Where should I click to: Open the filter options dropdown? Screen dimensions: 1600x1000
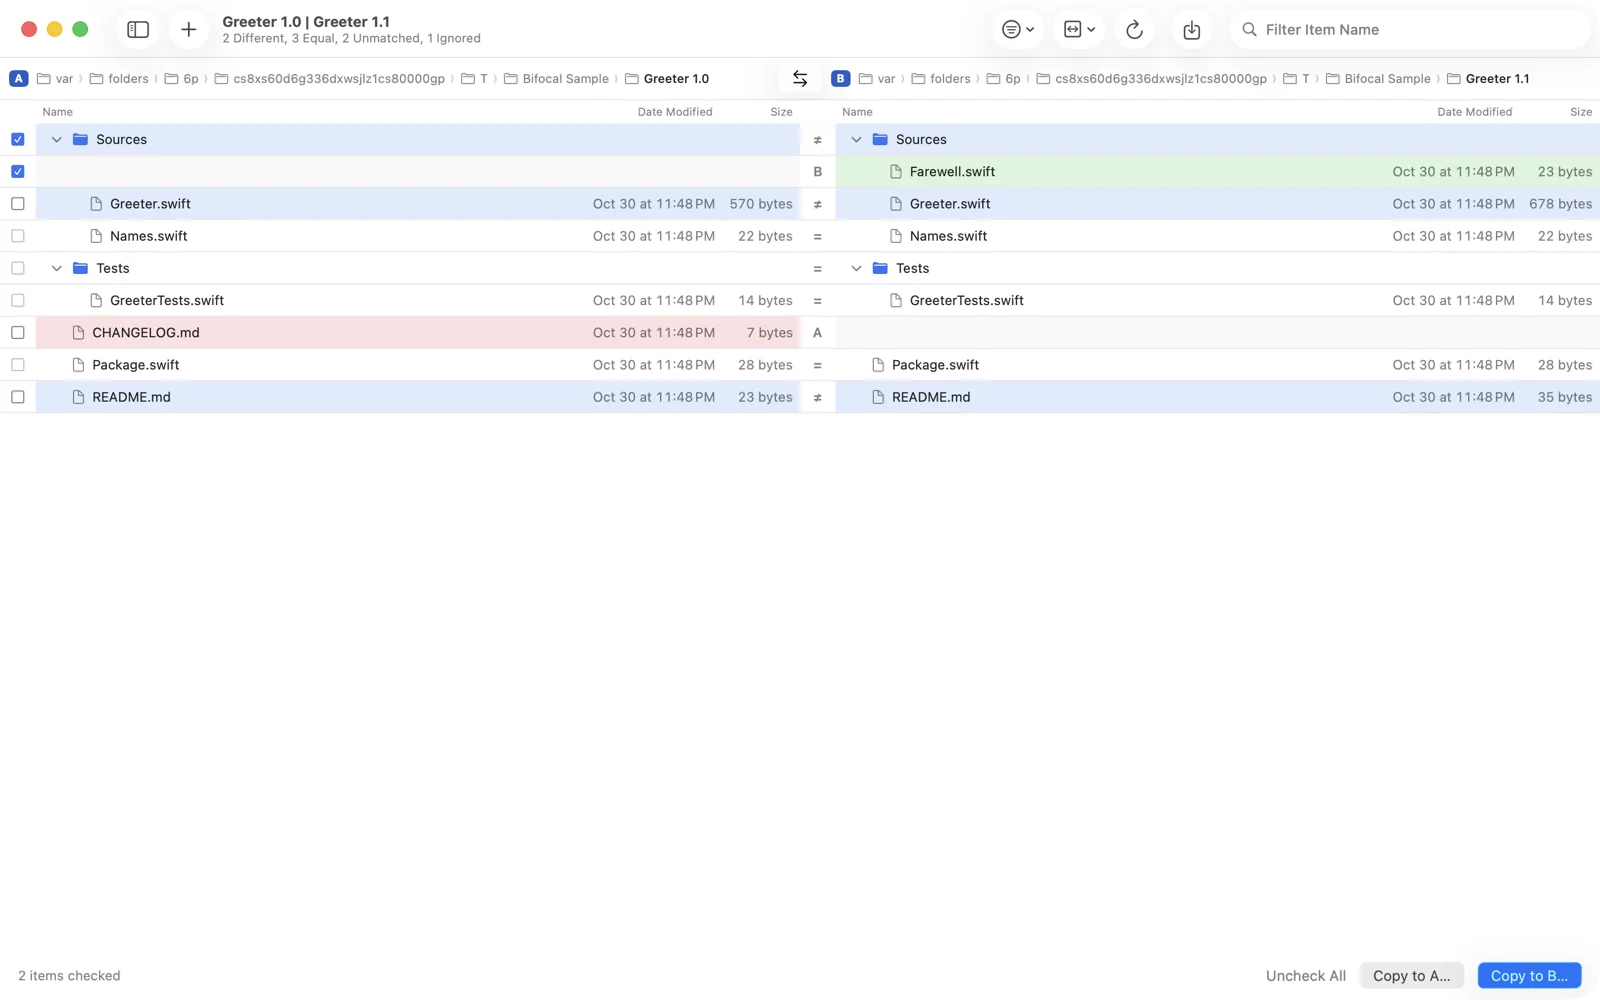tap(1018, 30)
